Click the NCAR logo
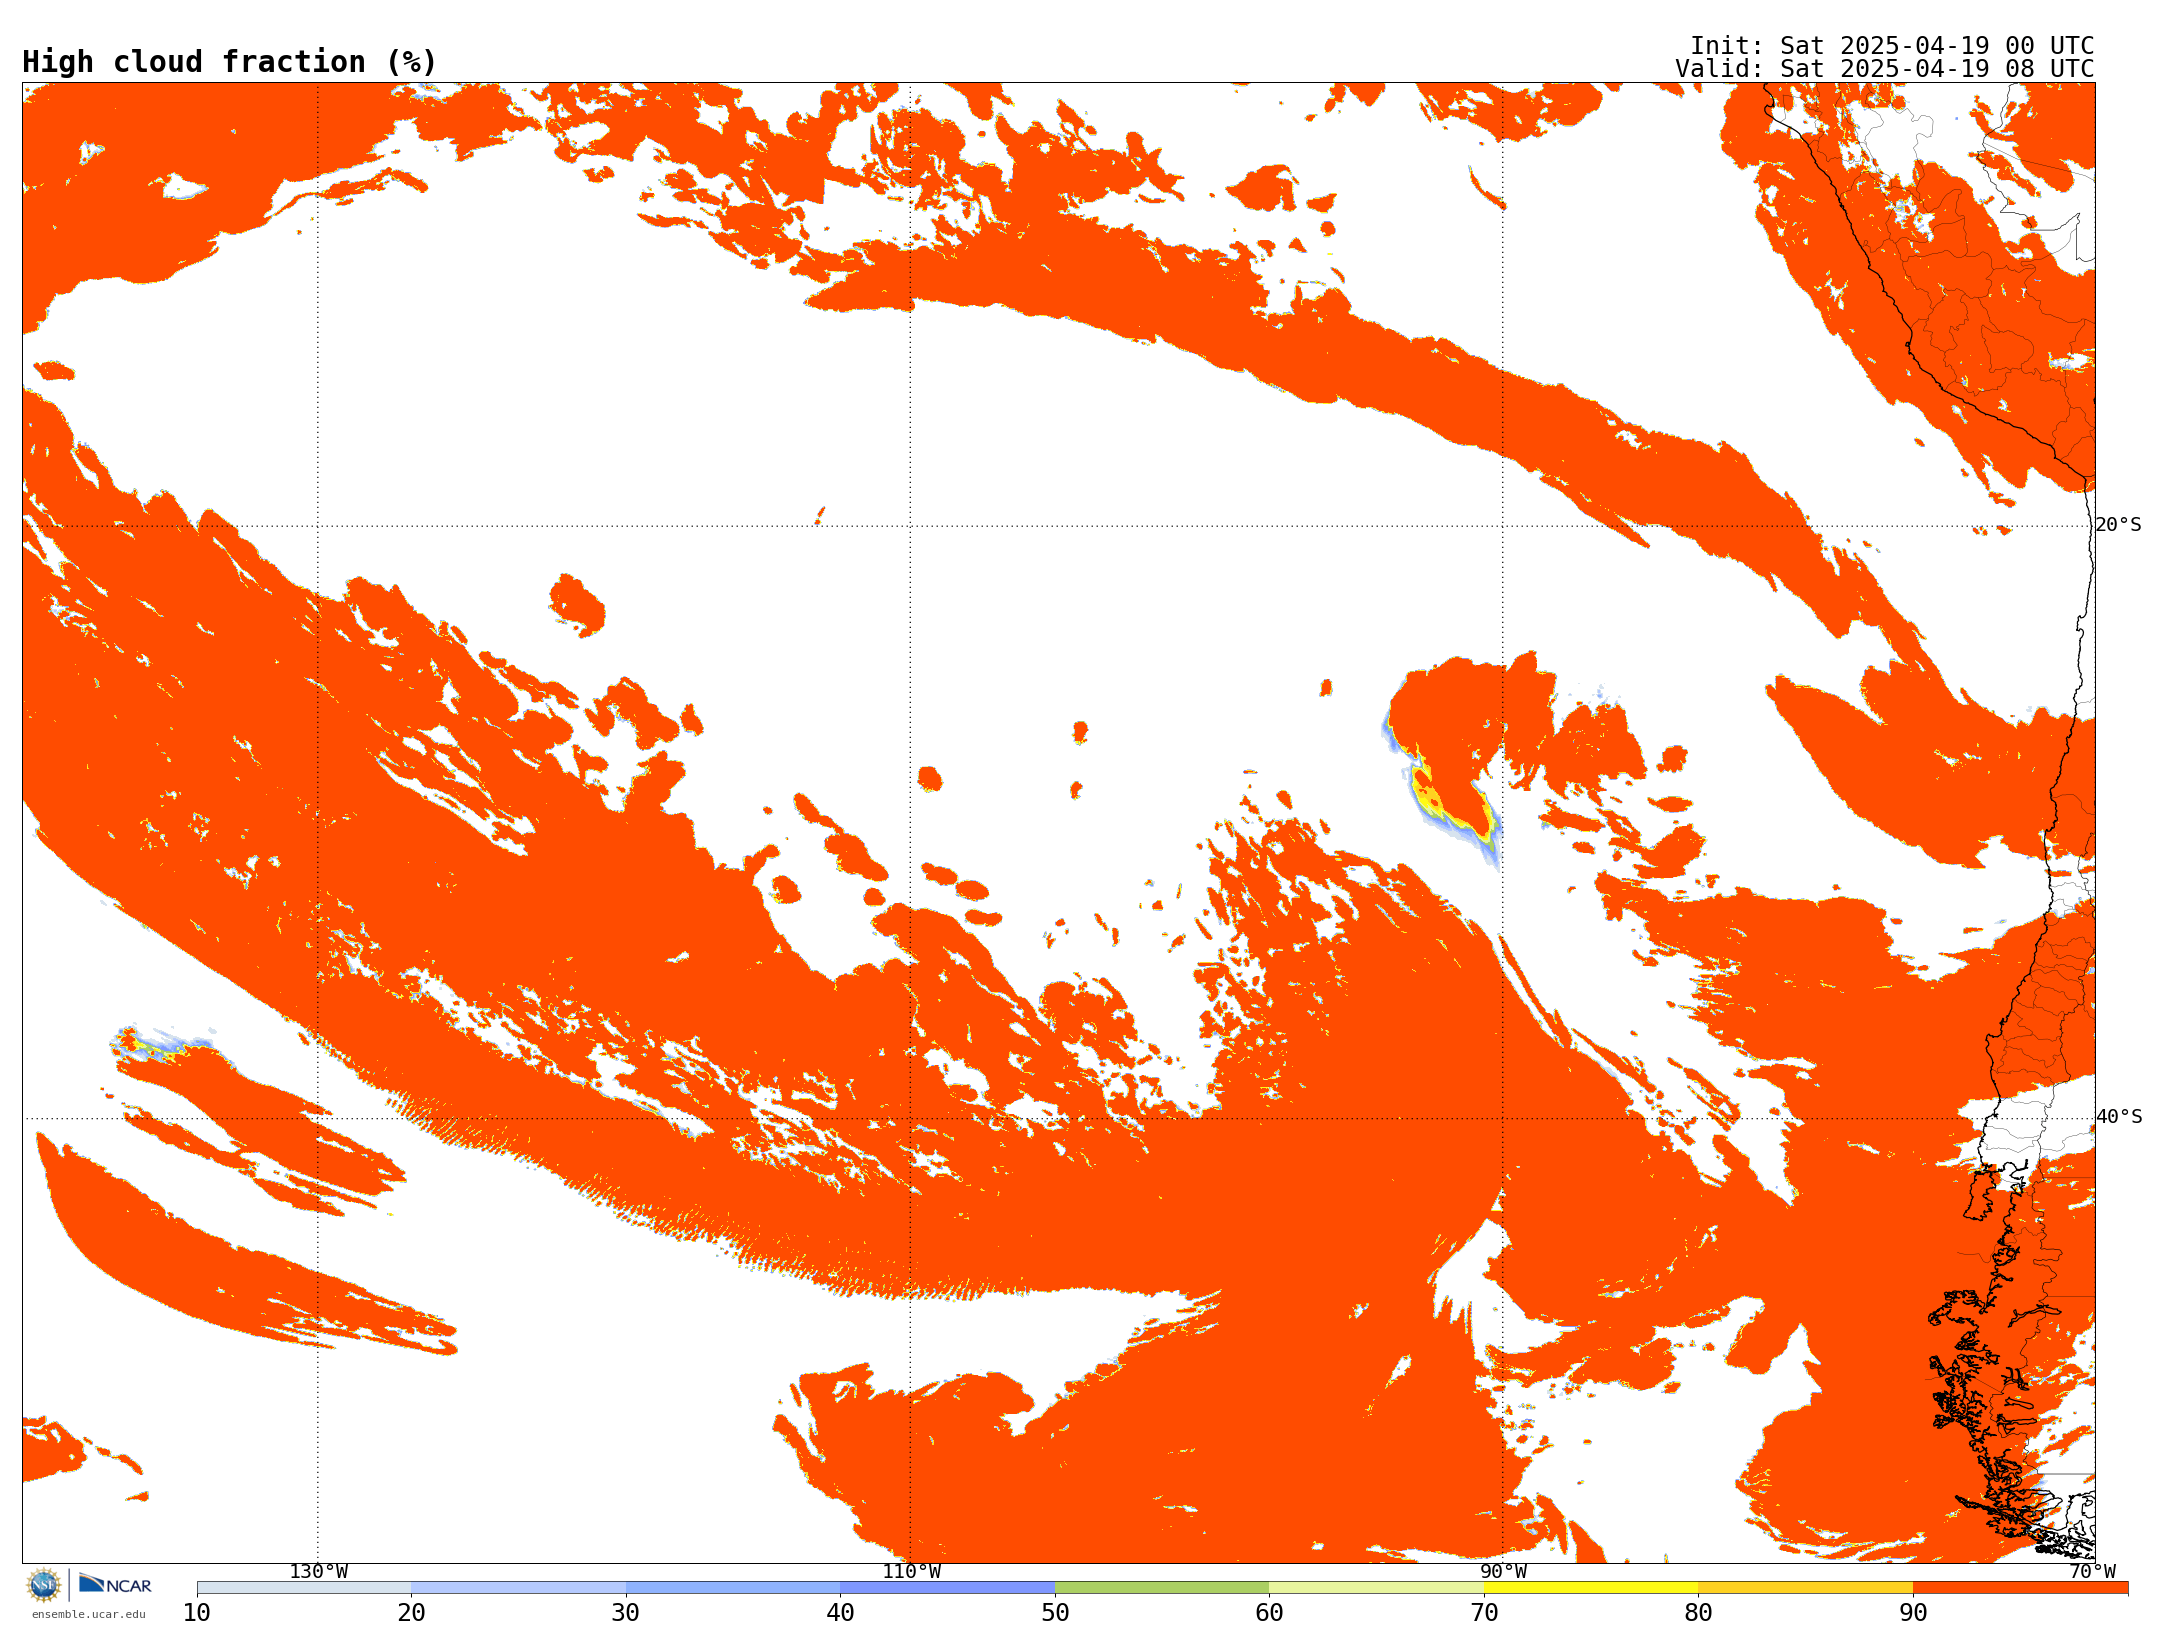2160x1626 pixels. (115, 1584)
